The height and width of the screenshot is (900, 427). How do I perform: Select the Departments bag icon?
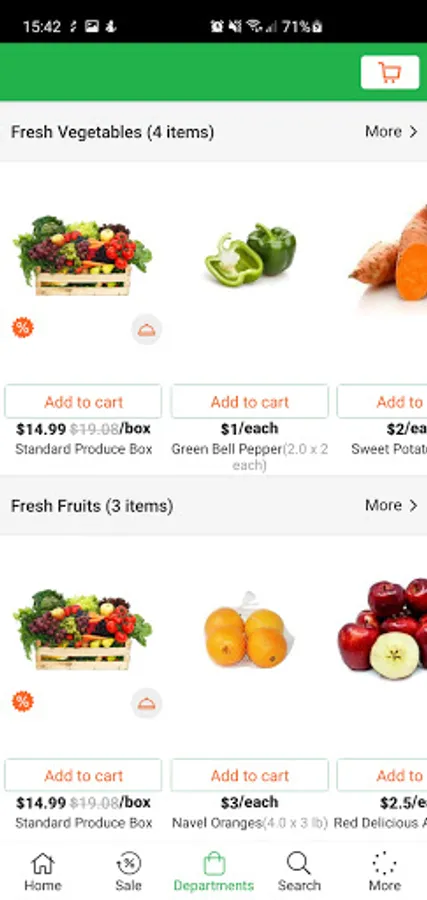pos(214,863)
